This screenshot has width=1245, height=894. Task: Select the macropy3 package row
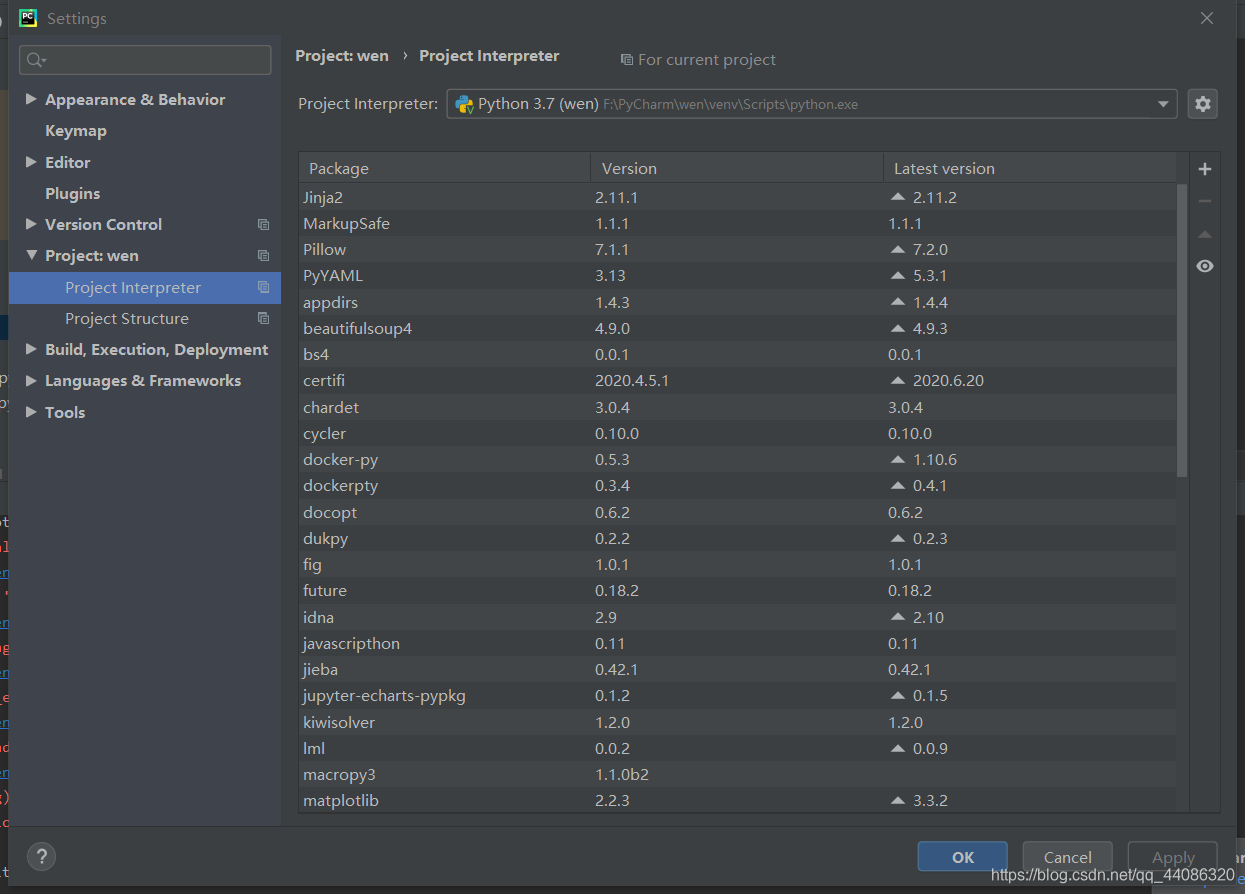coord(738,774)
